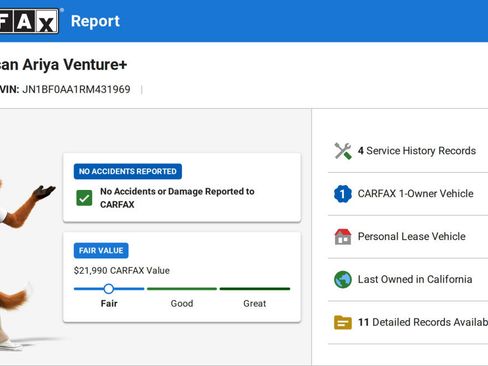Open CARFAX 1-Owner Vehicle details
Viewport: 488px width, 366px height.
coord(408,194)
